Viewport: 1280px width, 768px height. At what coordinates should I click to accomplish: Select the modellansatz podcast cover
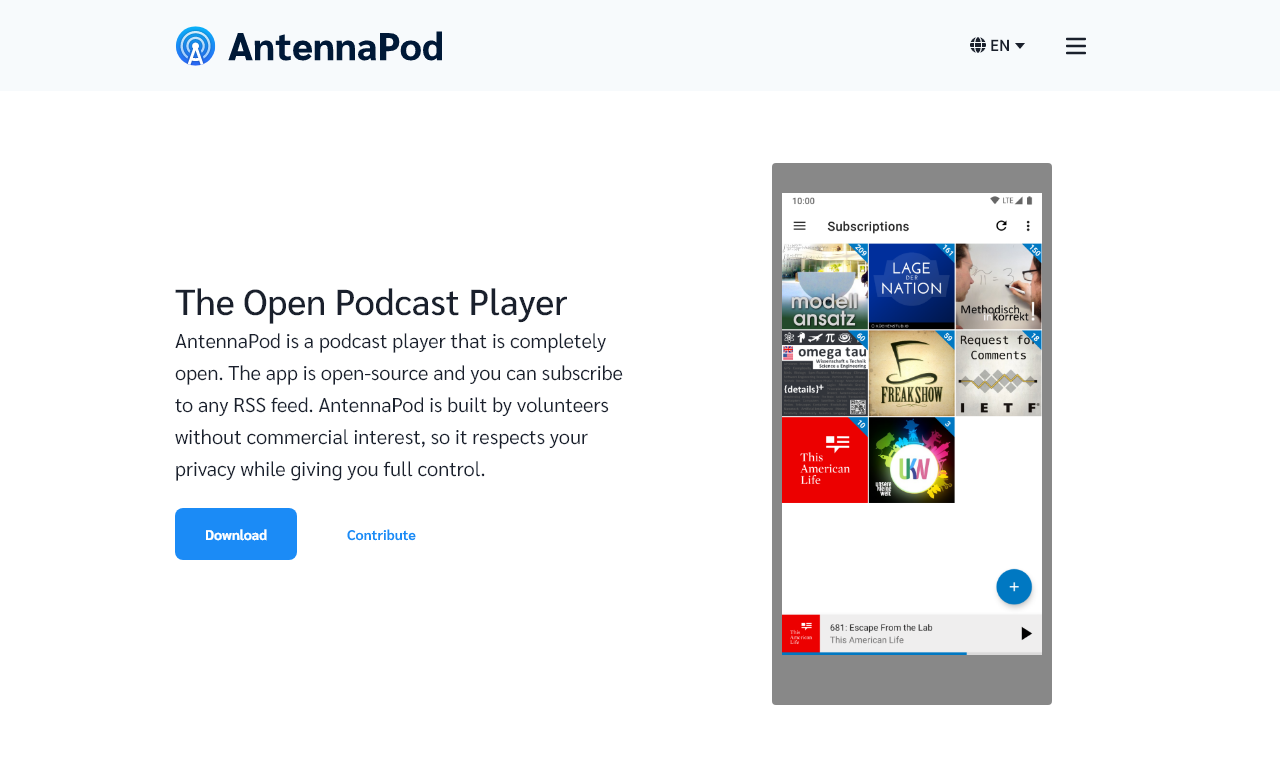[824, 286]
